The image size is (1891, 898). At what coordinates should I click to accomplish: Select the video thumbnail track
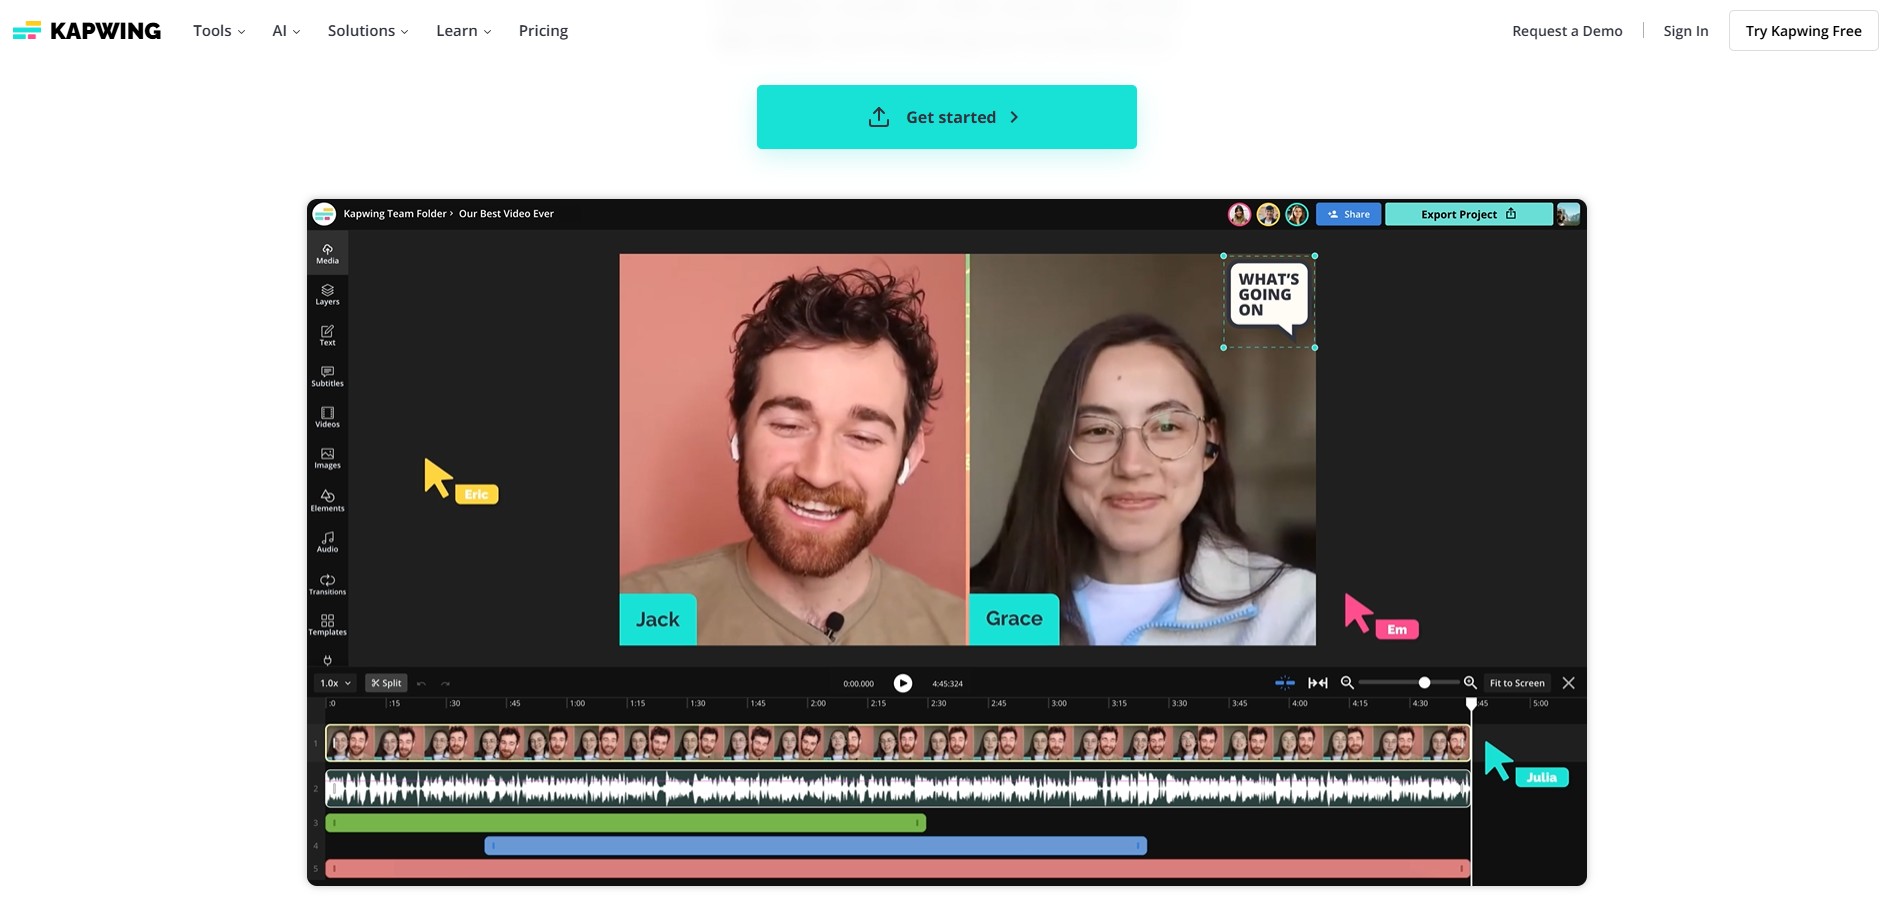tap(898, 743)
